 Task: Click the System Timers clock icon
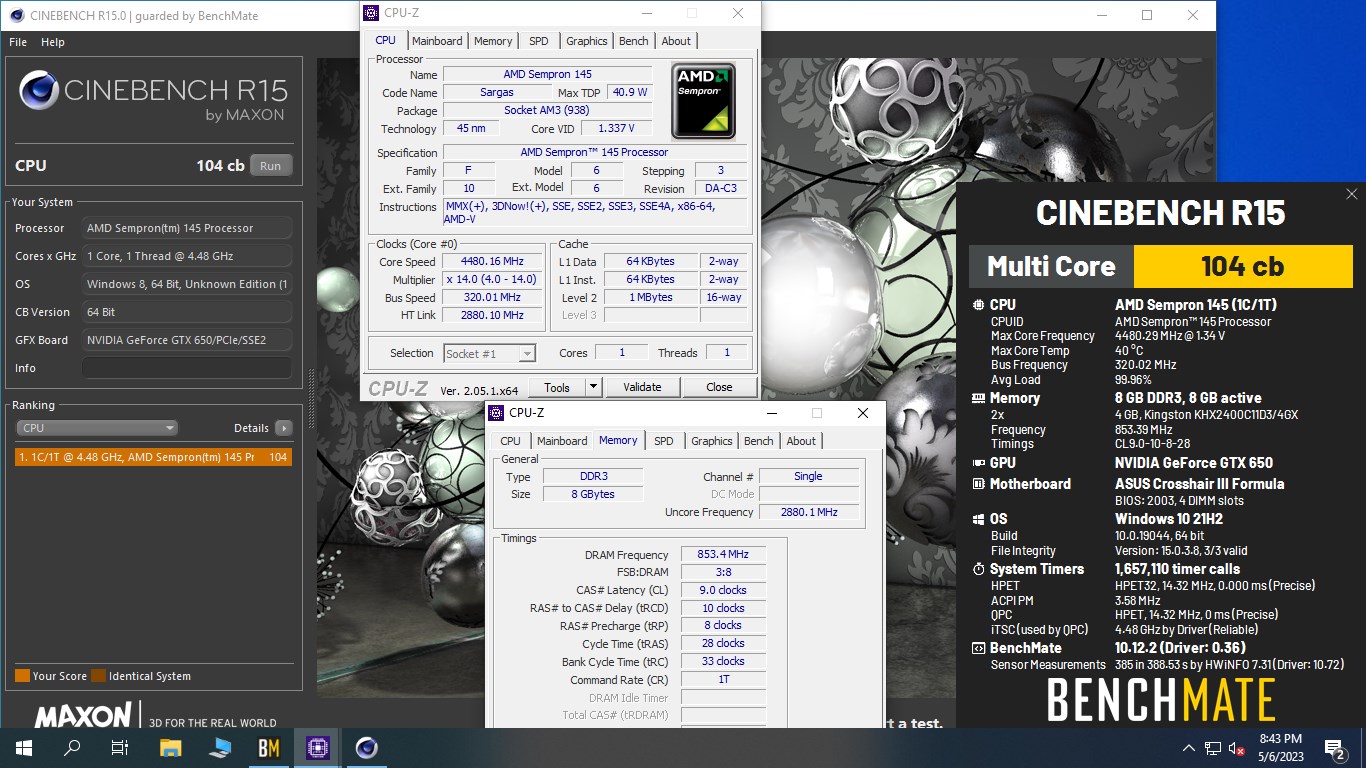979,569
